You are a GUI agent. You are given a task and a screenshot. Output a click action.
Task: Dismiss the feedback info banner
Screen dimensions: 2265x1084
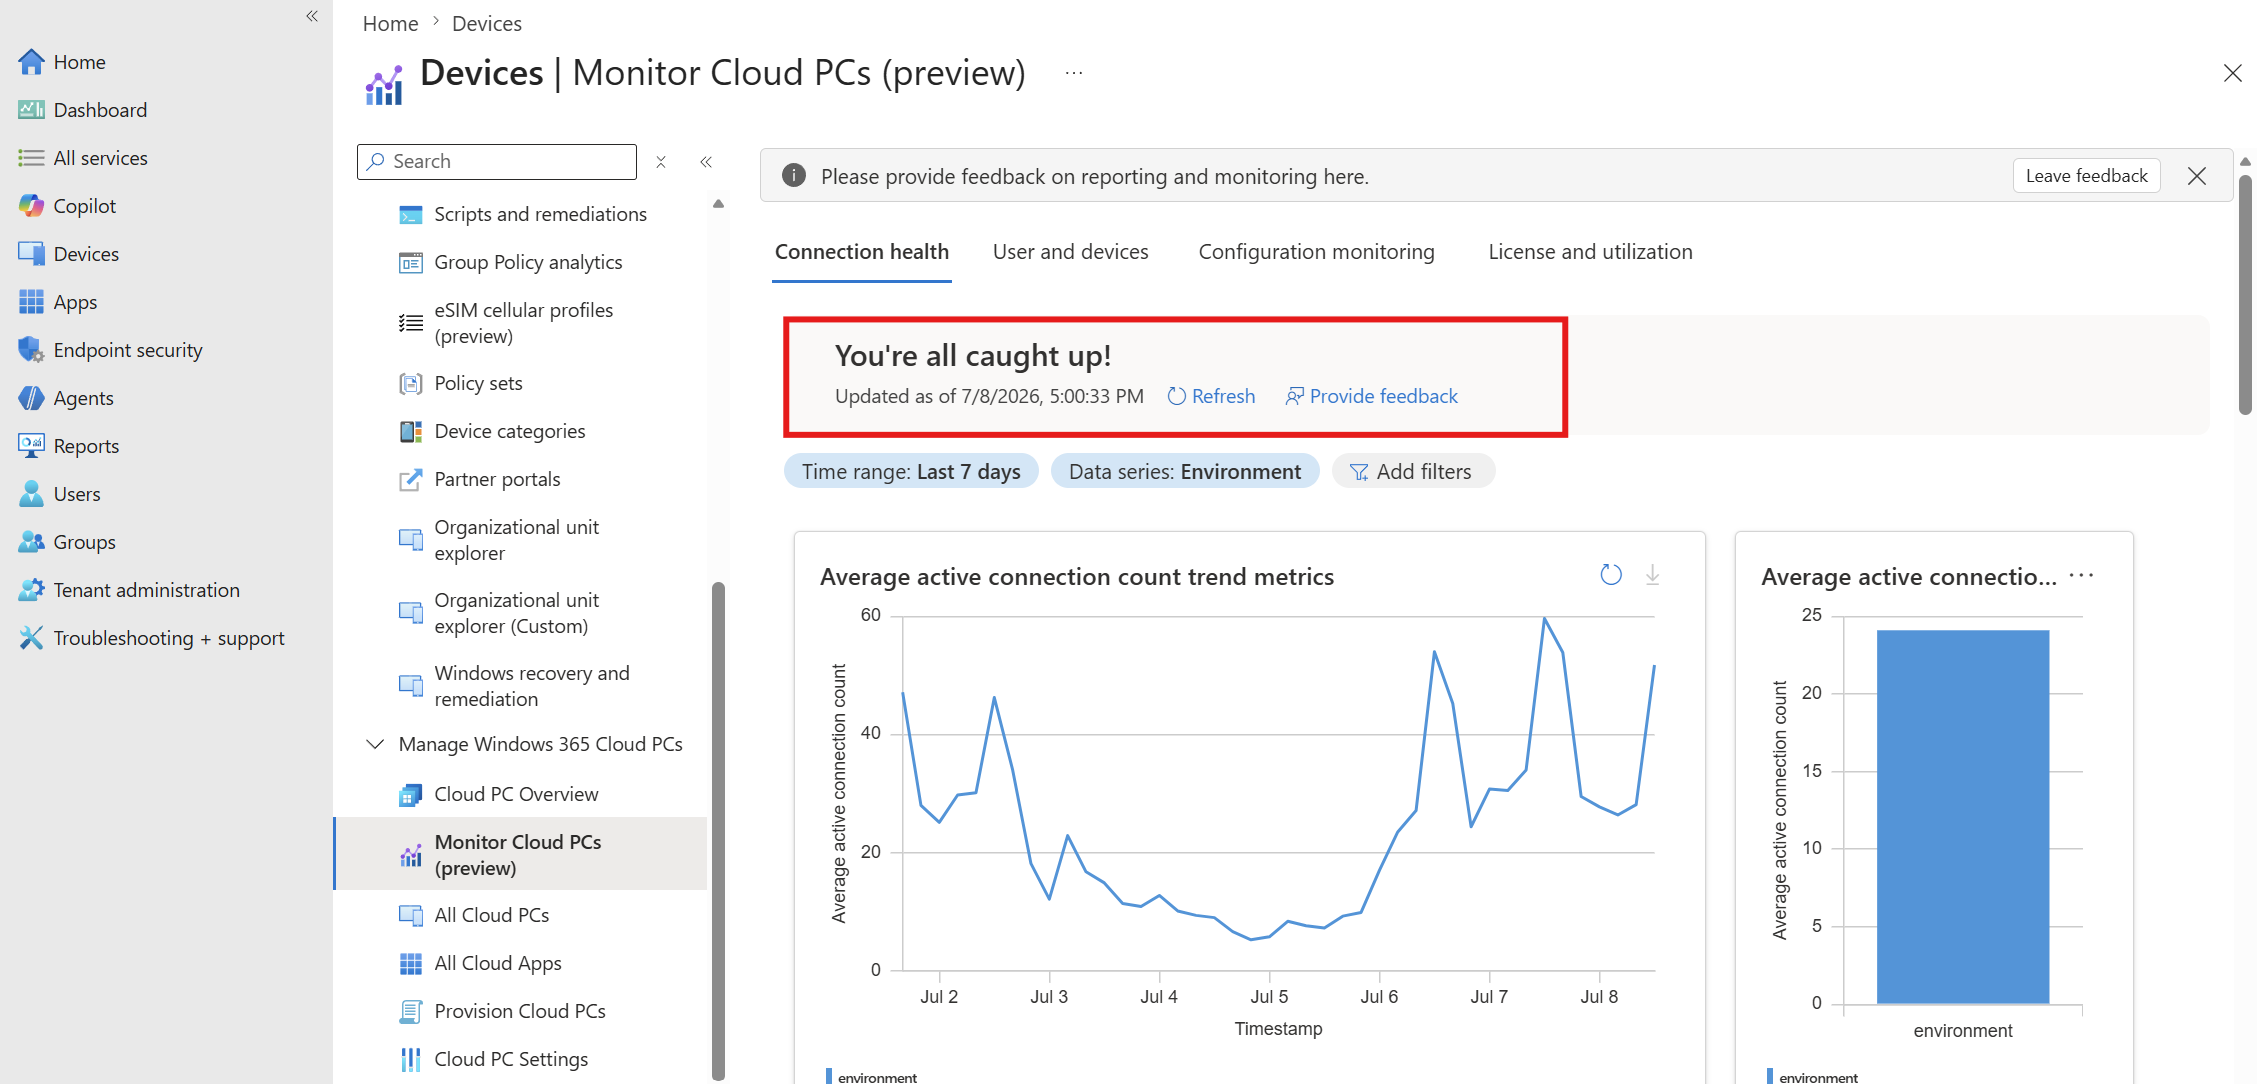pyautogui.click(x=2197, y=176)
